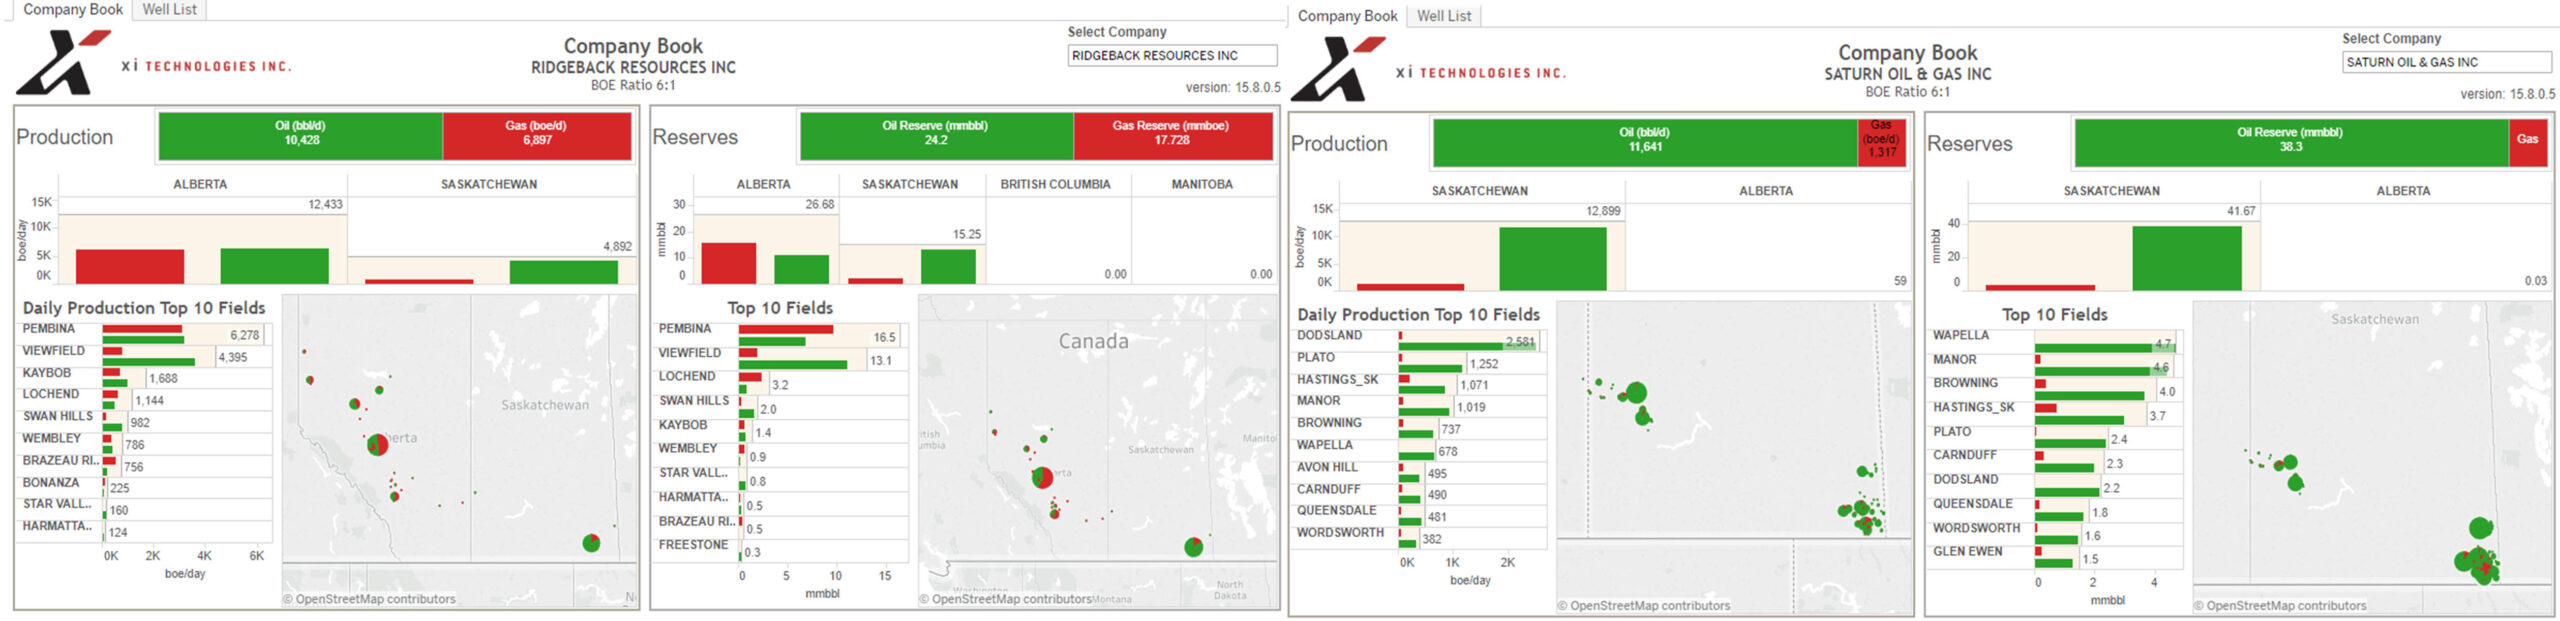
Task: Select QUEENSDALE row showing 1.8 mmbbl reserves
Action: coord(2054,510)
